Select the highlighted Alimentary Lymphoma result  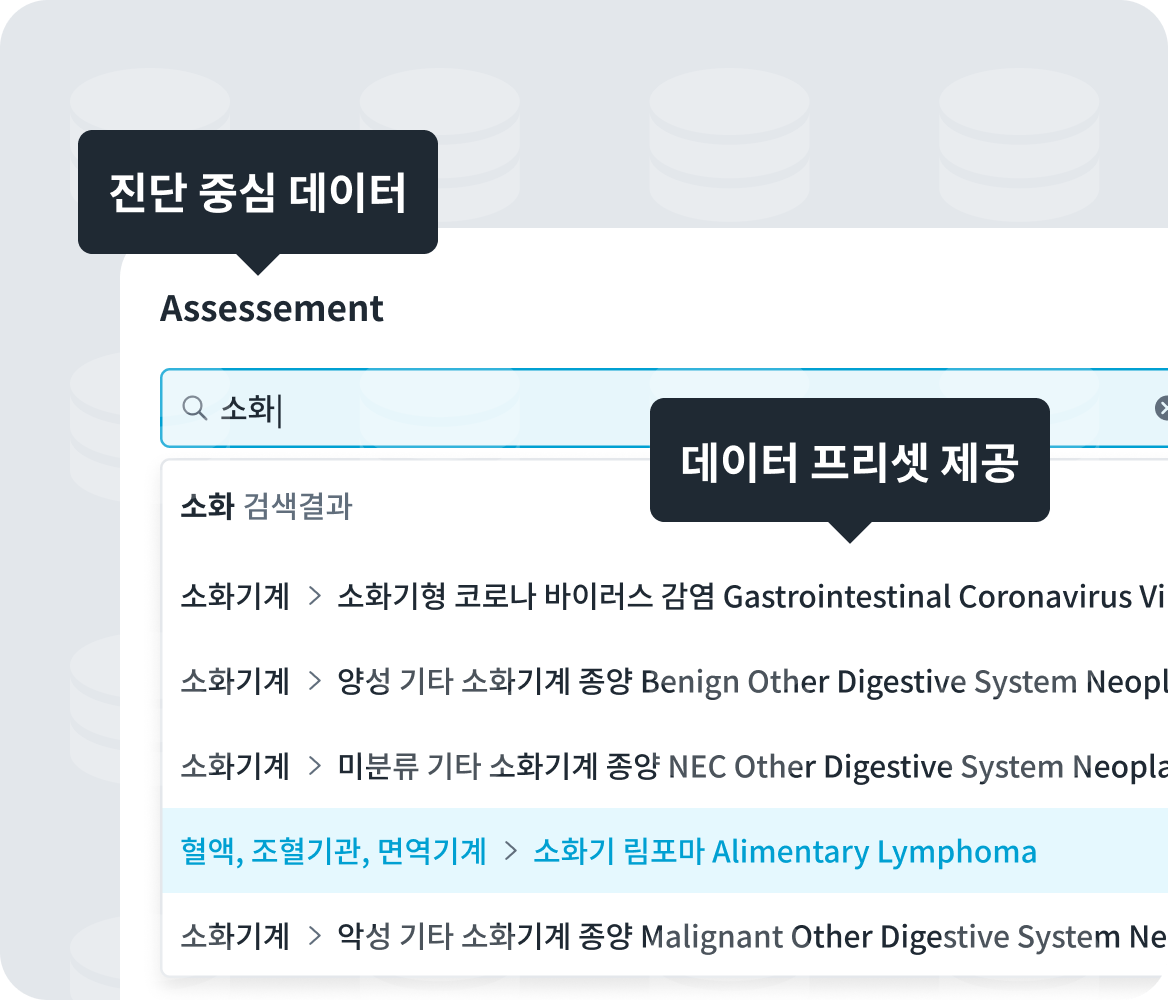pyautogui.click(x=785, y=852)
